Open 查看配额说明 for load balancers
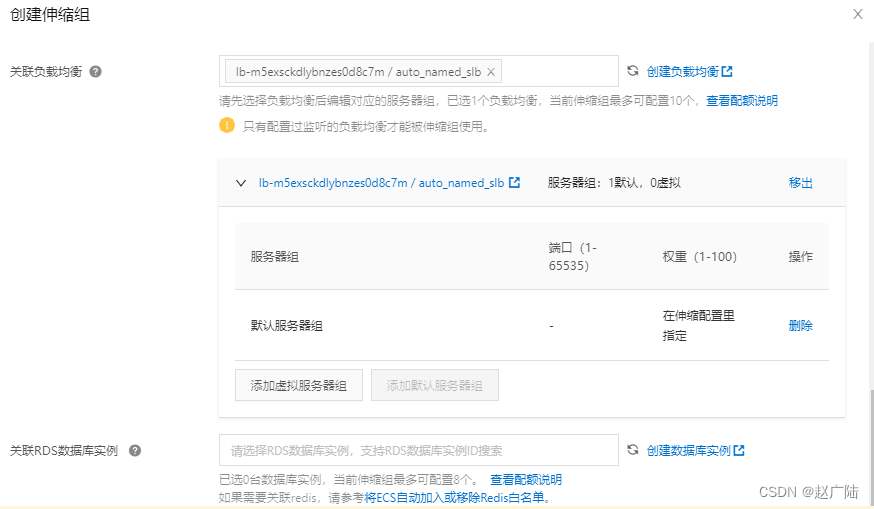Viewport: 874px width, 509px height. (x=742, y=100)
